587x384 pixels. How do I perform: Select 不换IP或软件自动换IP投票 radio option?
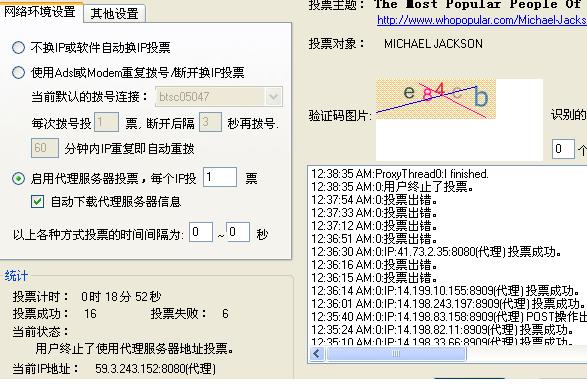coord(18,48)
